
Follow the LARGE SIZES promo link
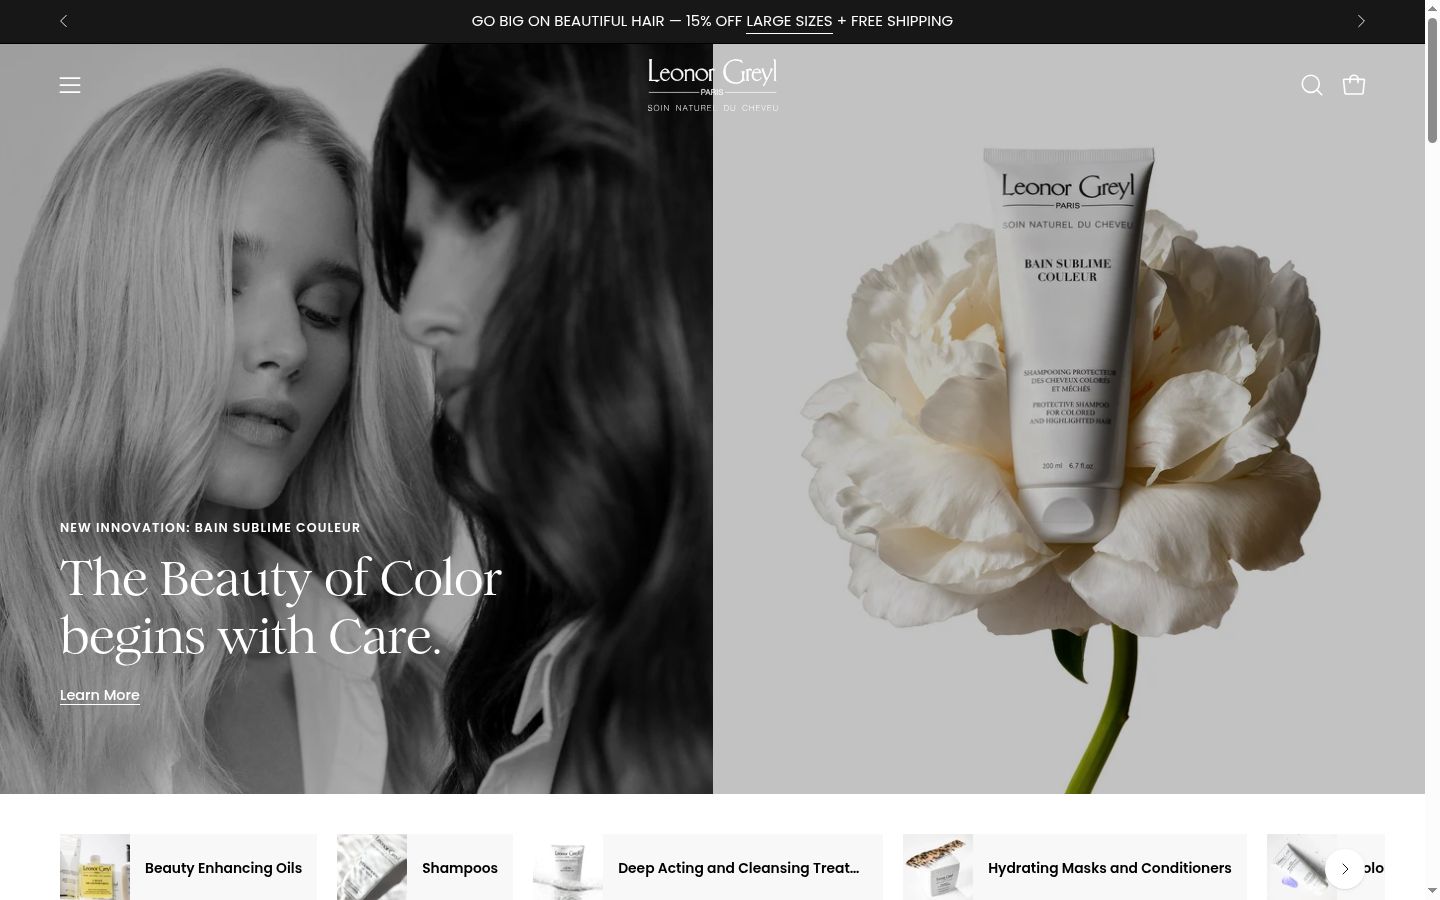(789, 21)
